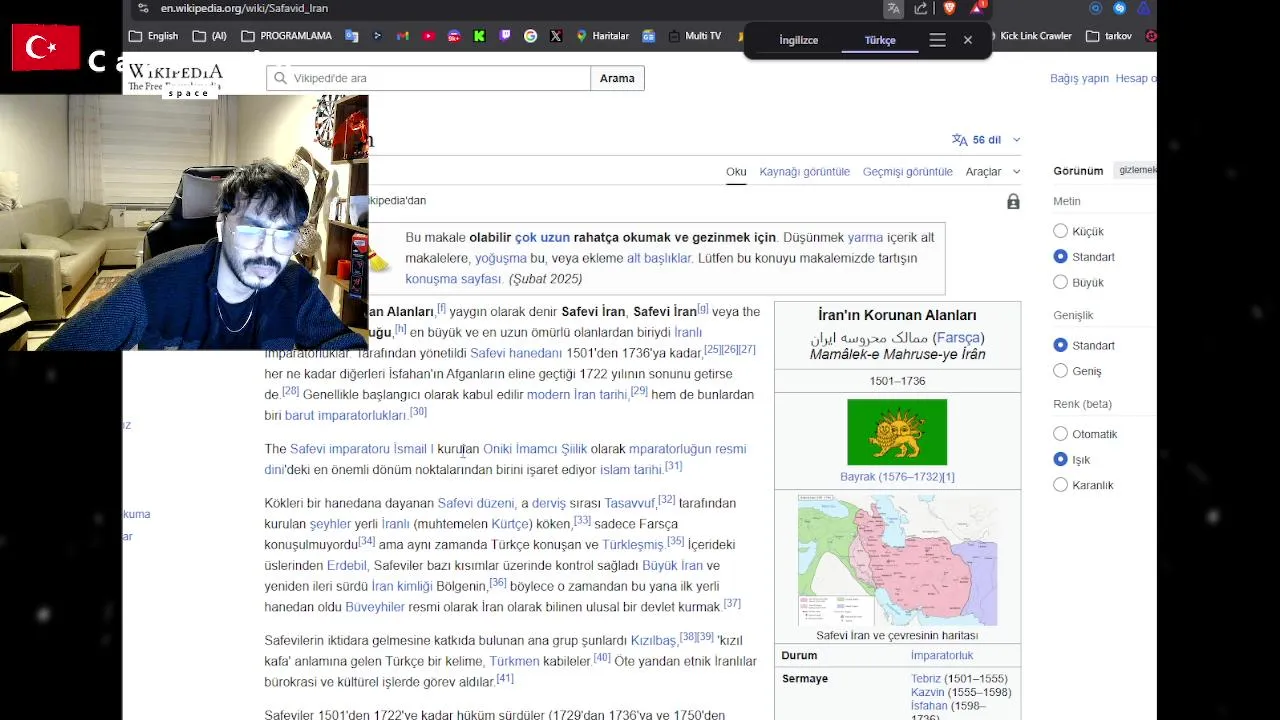Open the Oniki İmamcı Şiilik link

point(535,449)
